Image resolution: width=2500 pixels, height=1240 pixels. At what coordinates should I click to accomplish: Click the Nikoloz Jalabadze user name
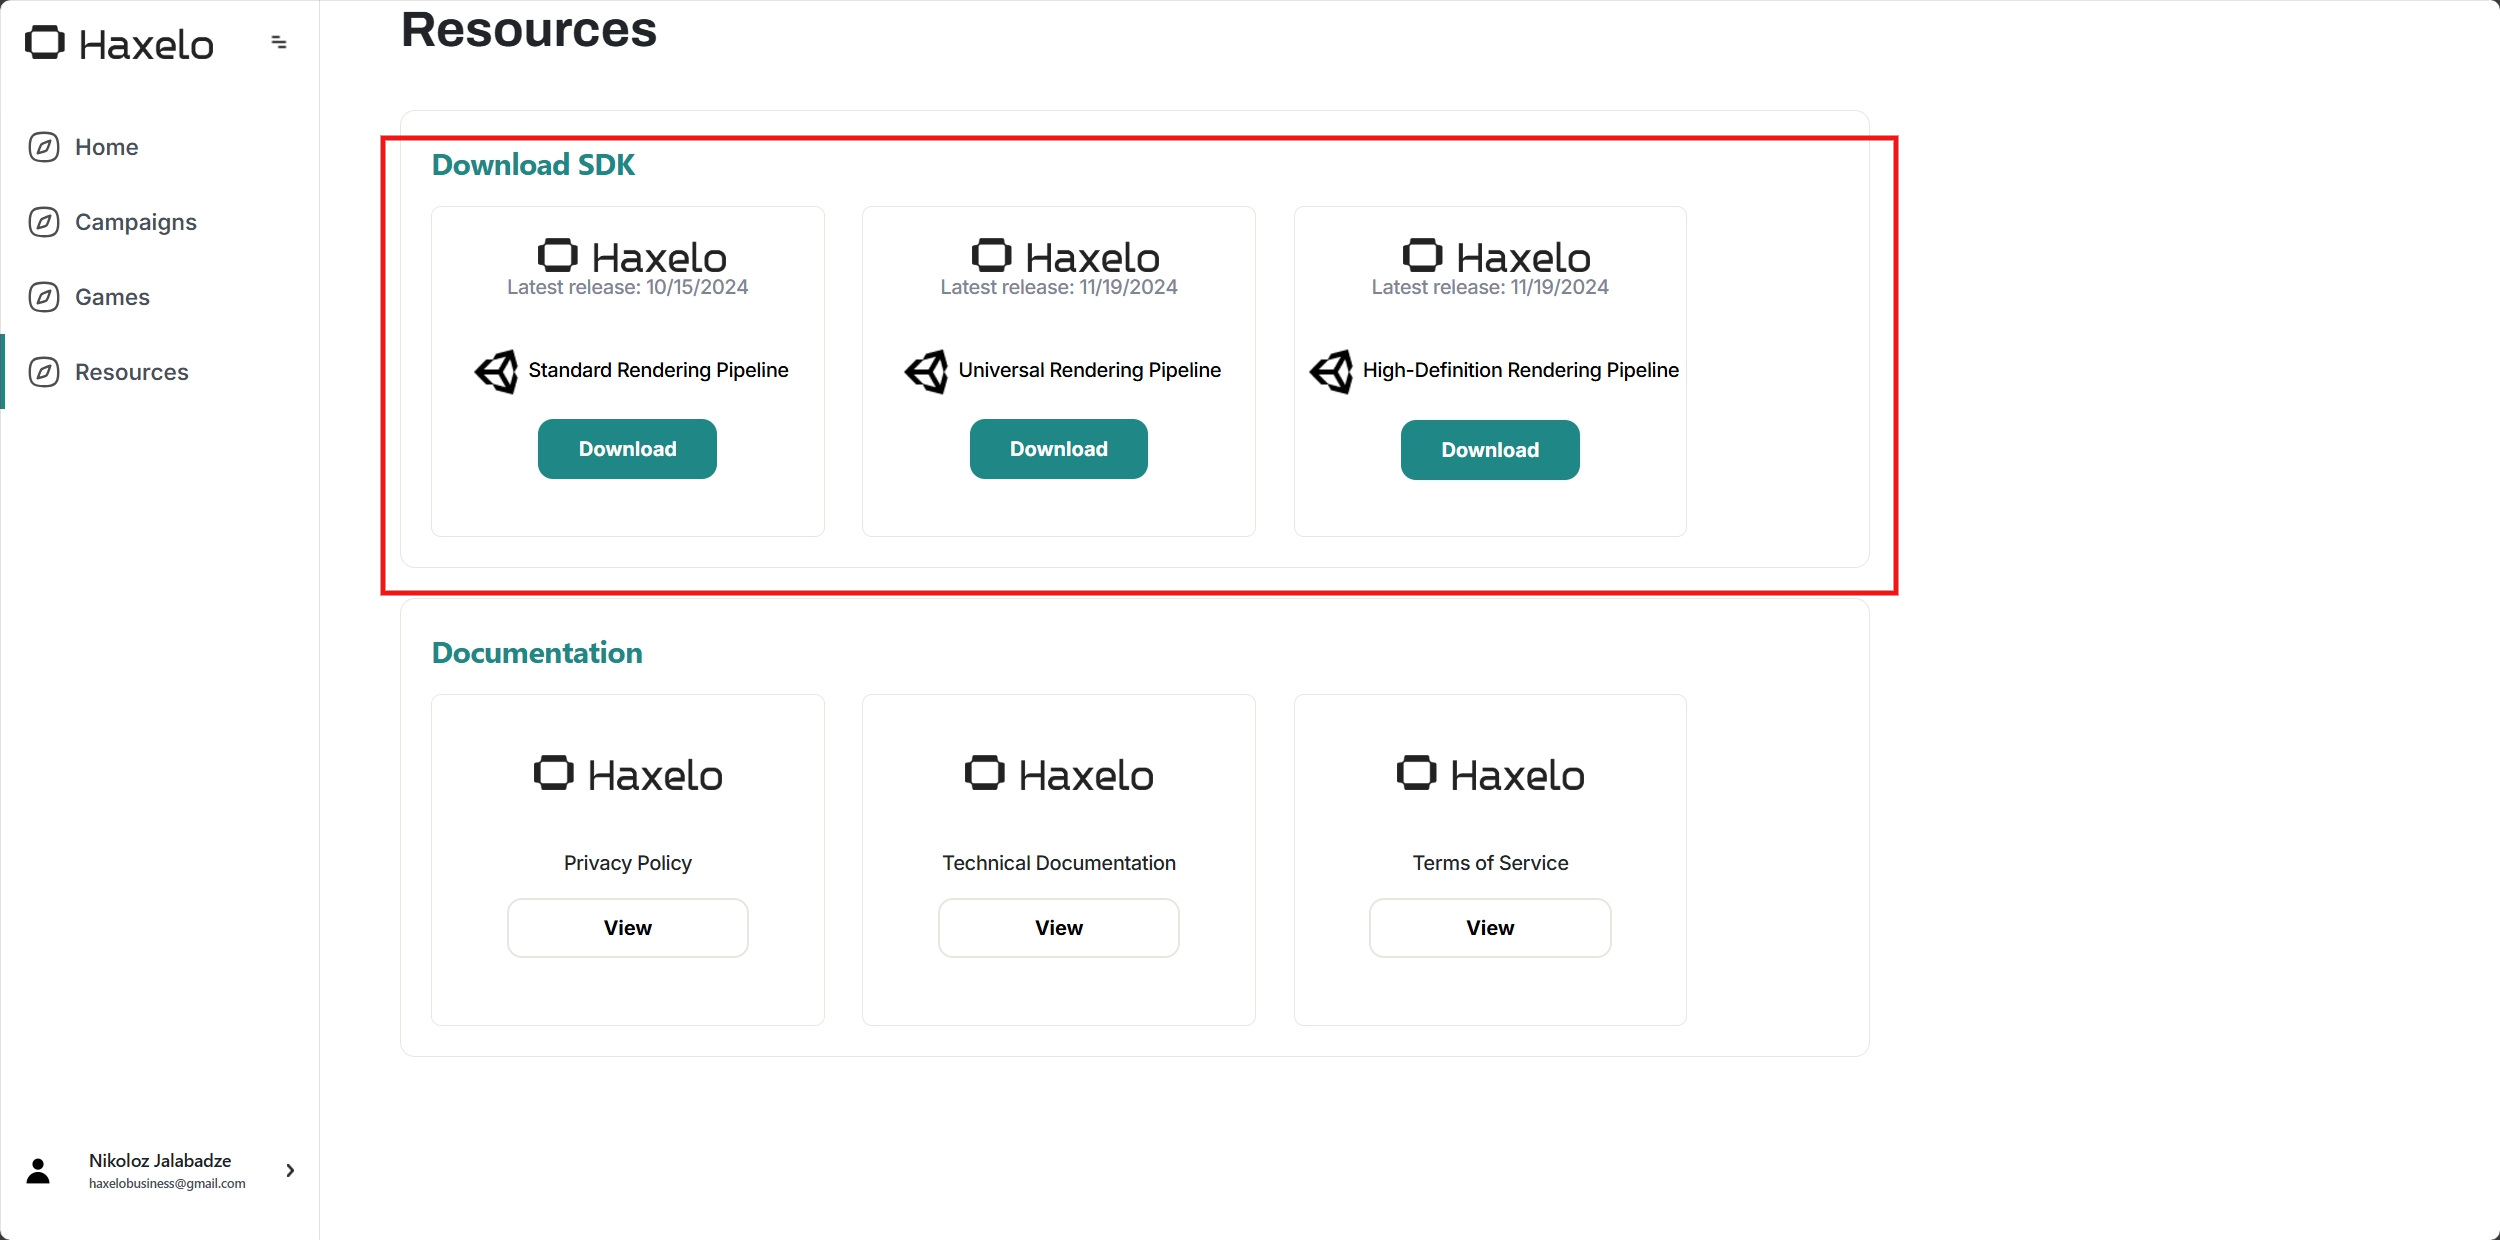(160, 1160)
